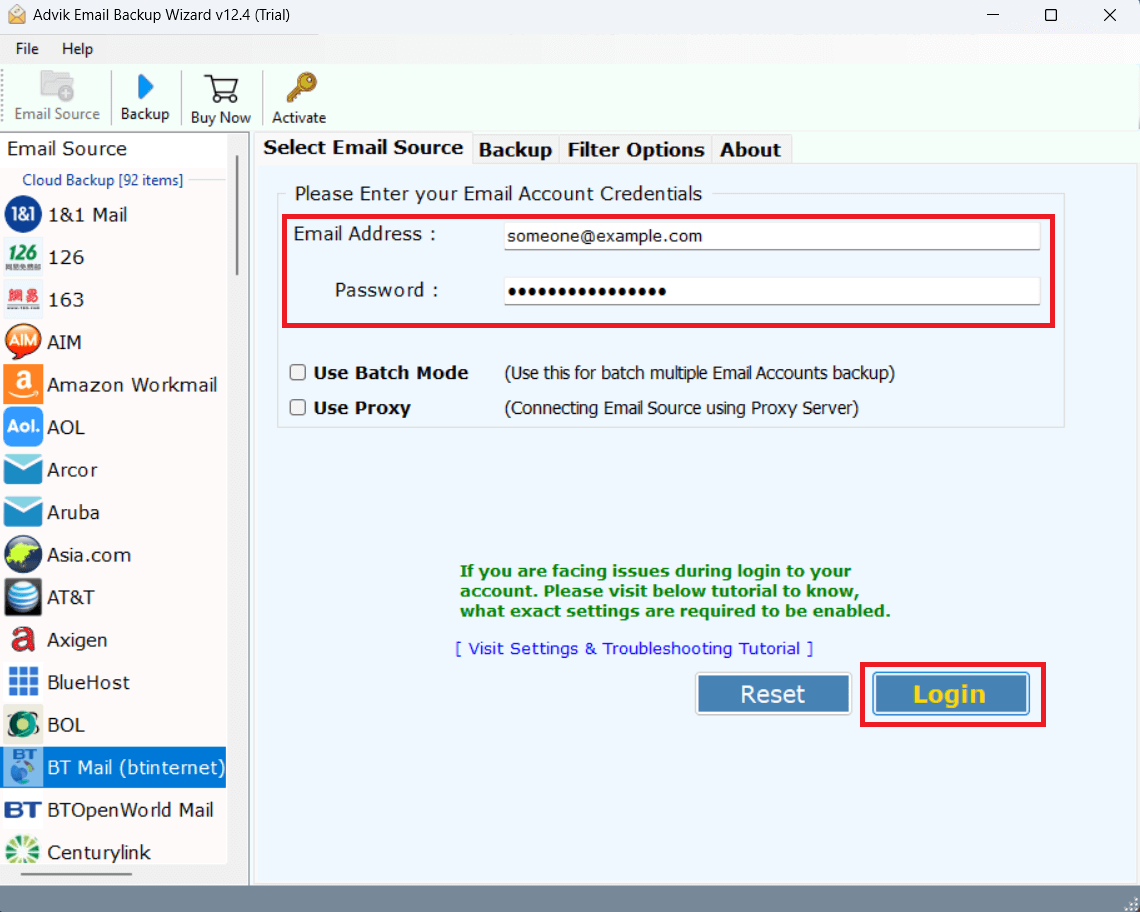Open the About tab
Screen dimensions: 1140x912
[x=750, y=150]
